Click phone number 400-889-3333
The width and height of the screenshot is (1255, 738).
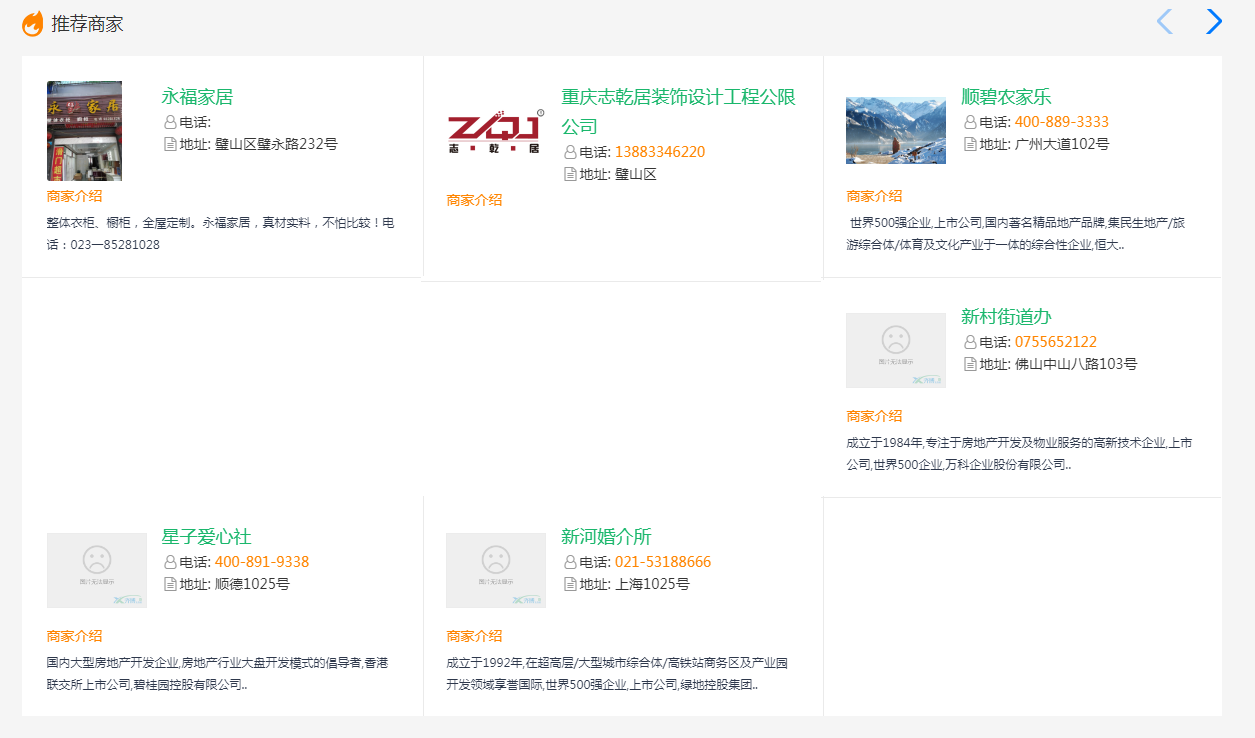tap(1061, 122)
